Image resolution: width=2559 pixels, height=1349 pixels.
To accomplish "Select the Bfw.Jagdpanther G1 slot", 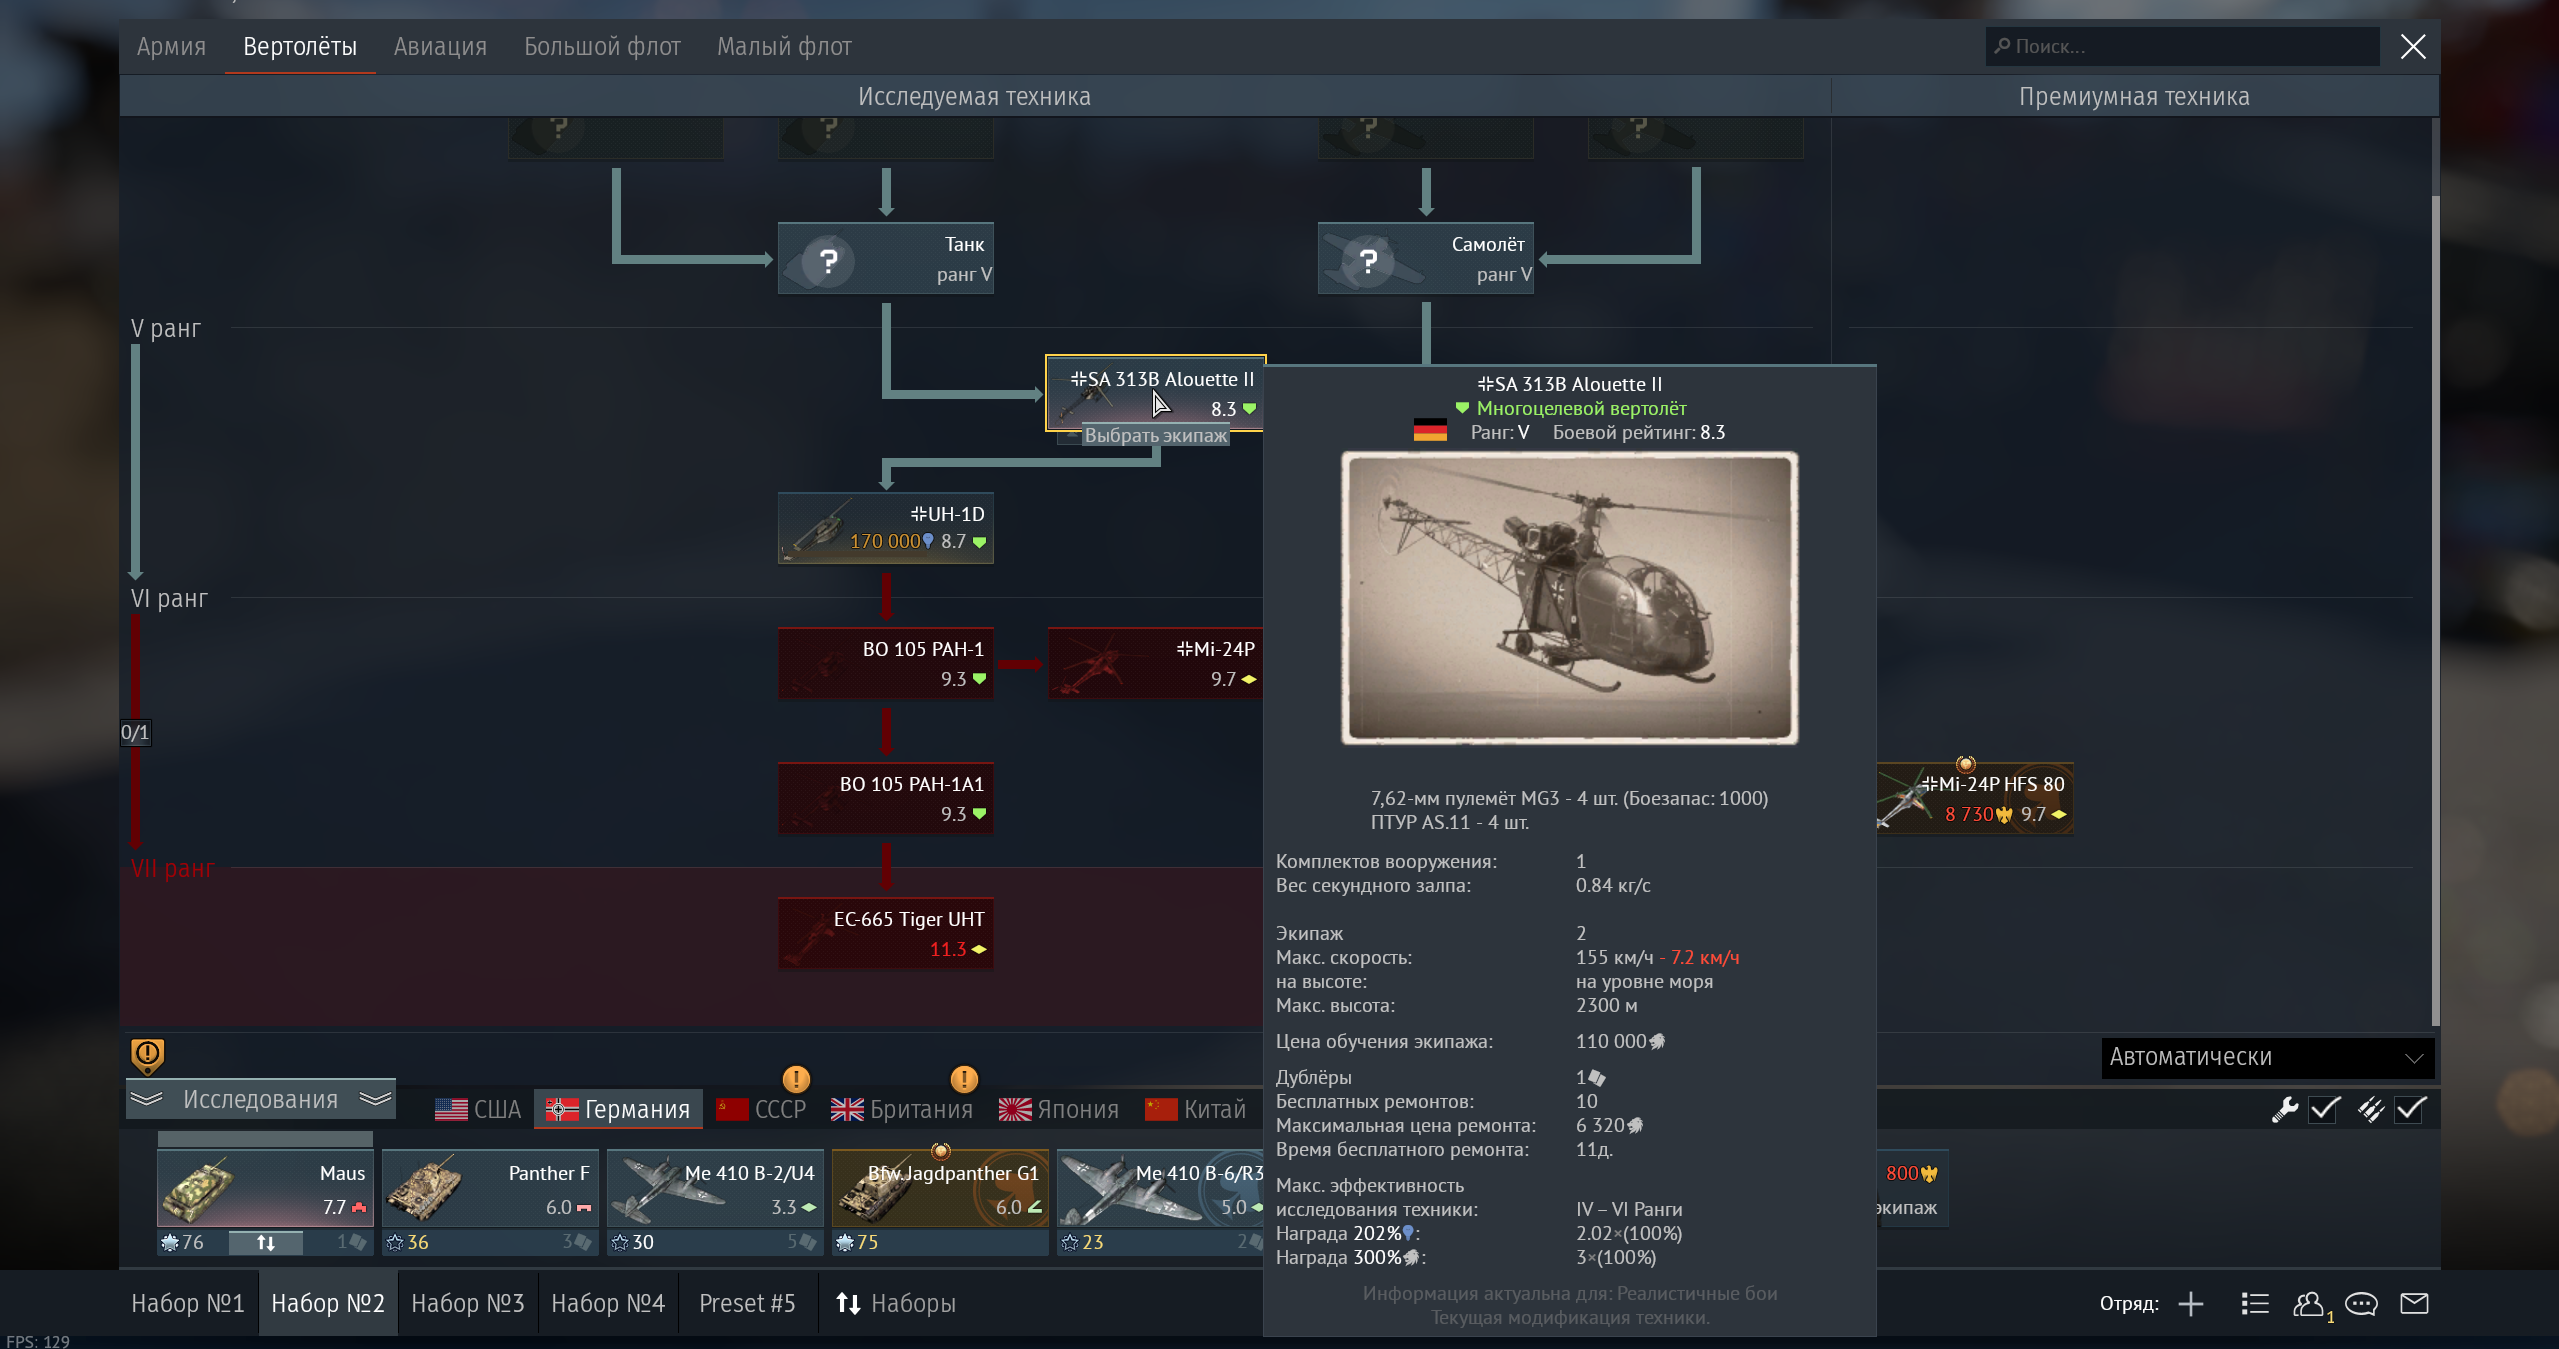I will click(940, 1189).
